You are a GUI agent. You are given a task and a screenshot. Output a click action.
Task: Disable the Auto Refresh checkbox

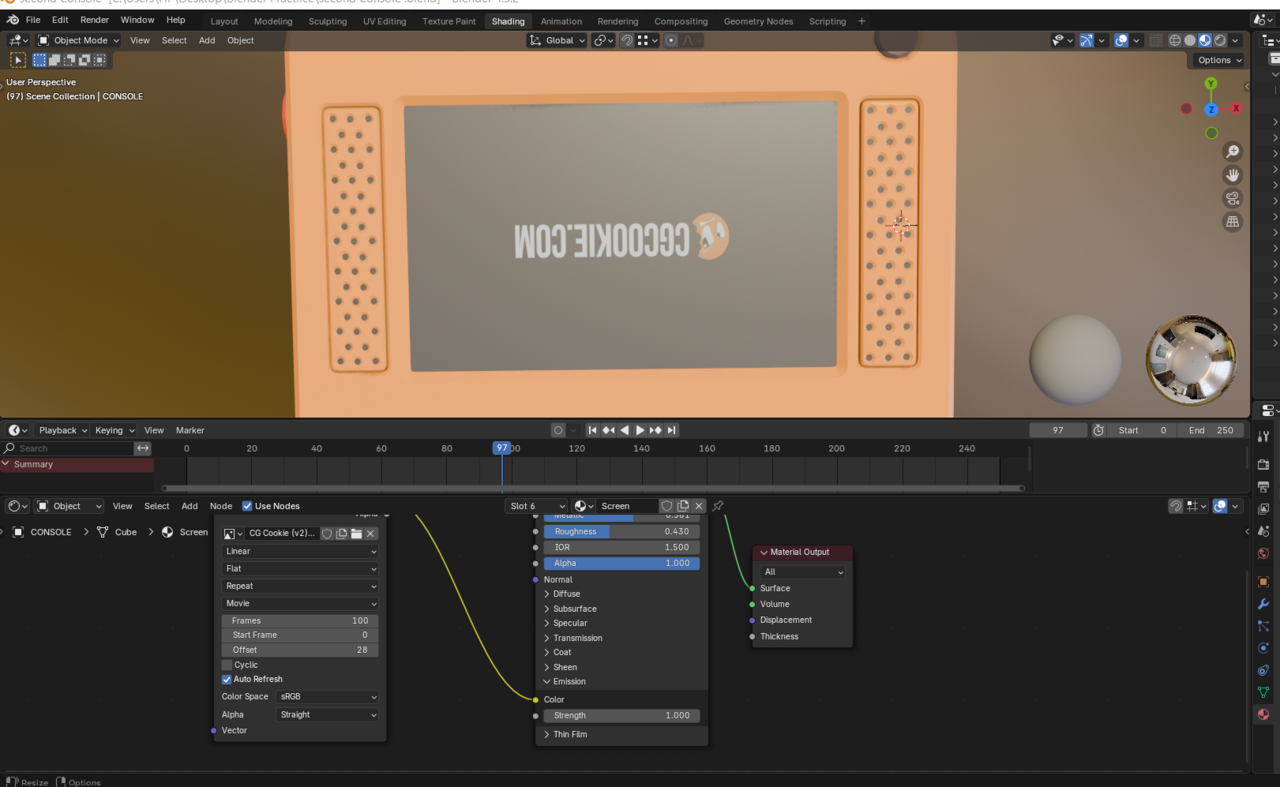point(227,679)
